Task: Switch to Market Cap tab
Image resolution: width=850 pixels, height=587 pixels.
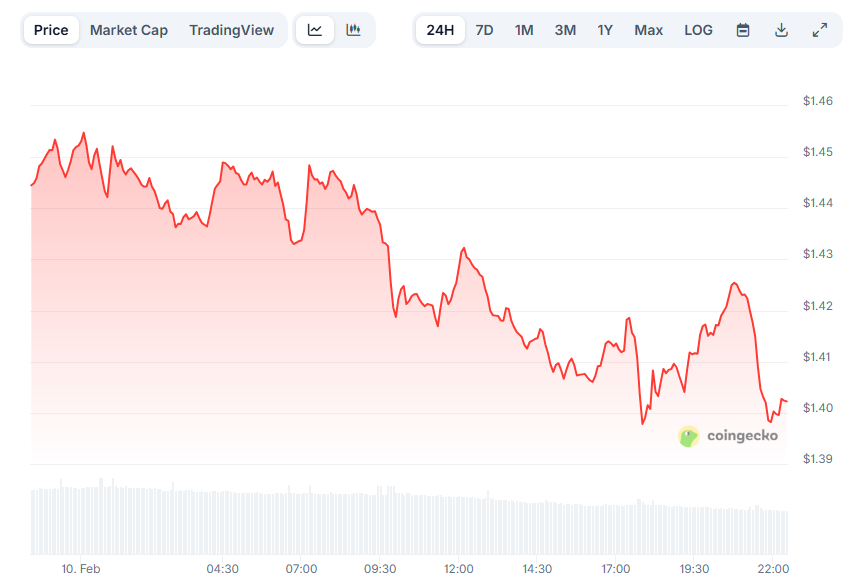Action: pyautogui.click(x=129, y=30)
